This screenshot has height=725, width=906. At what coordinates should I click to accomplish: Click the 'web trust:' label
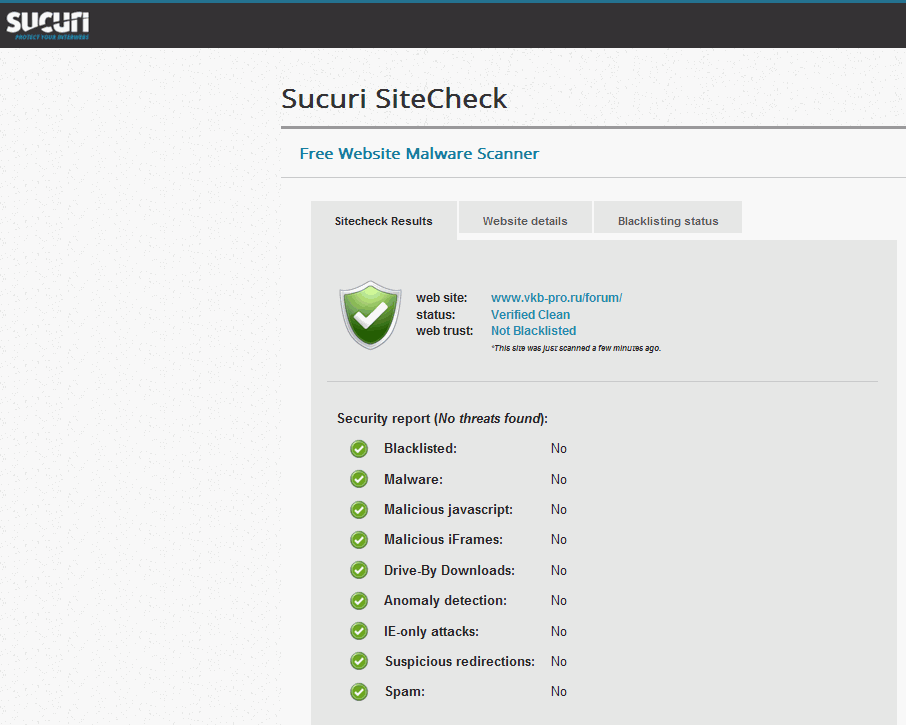444,330
